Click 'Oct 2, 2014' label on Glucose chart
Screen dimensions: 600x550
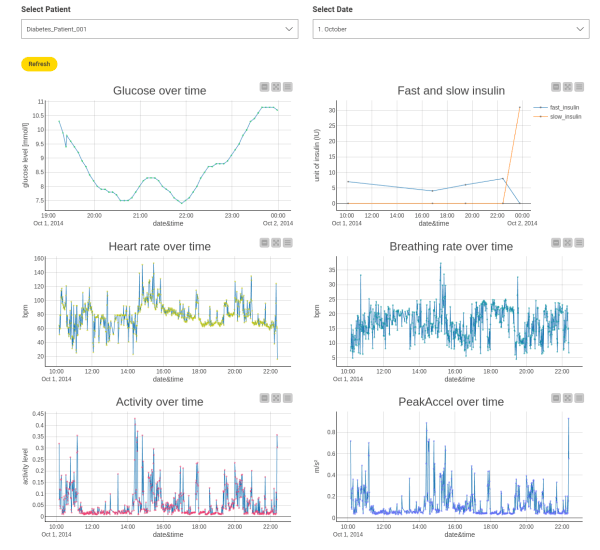click(x=278, y=223)
